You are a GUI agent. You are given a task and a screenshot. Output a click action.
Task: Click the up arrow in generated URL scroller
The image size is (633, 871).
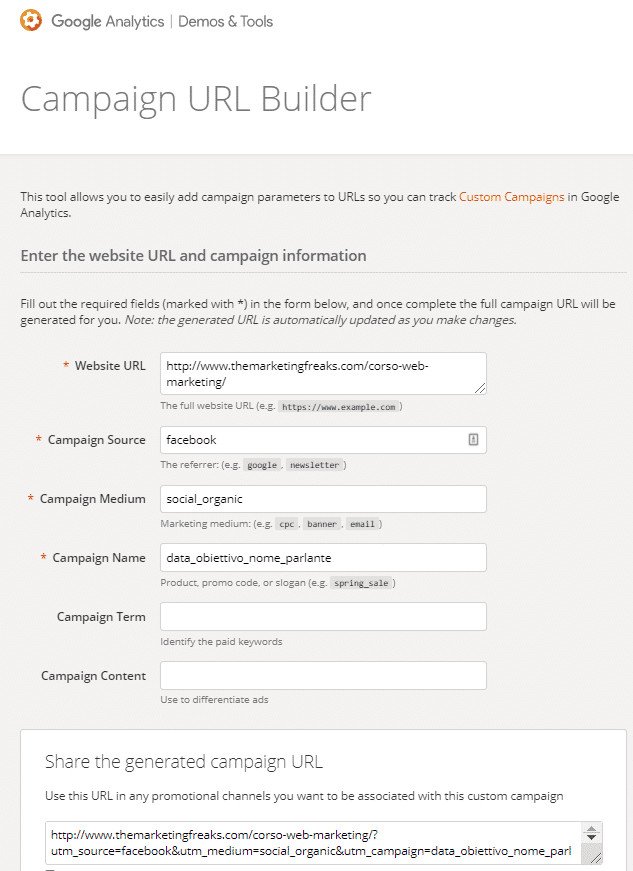(x=591, y=829)
